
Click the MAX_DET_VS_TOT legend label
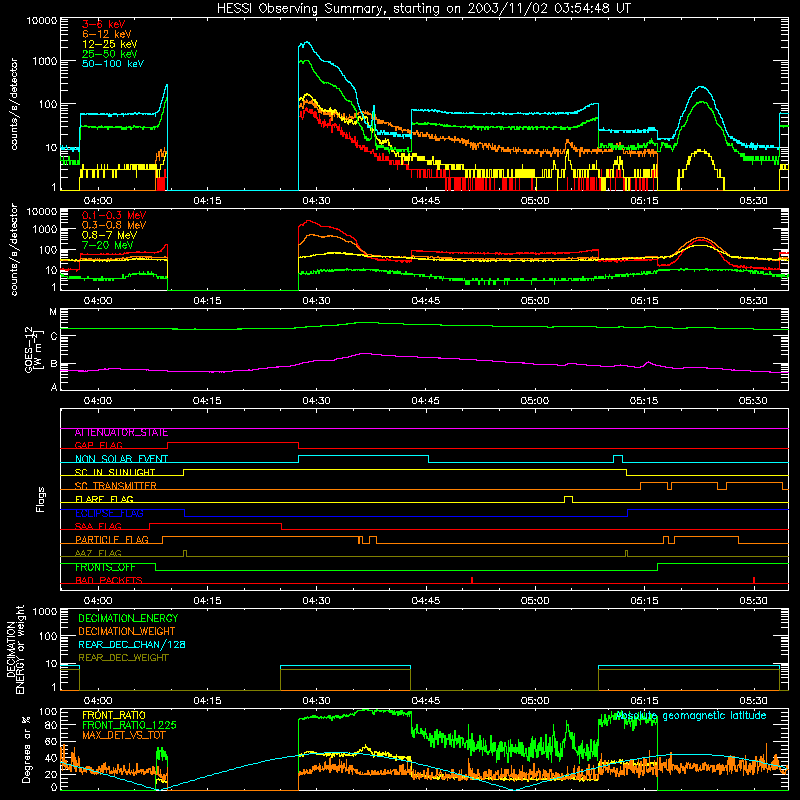(124, 735)
